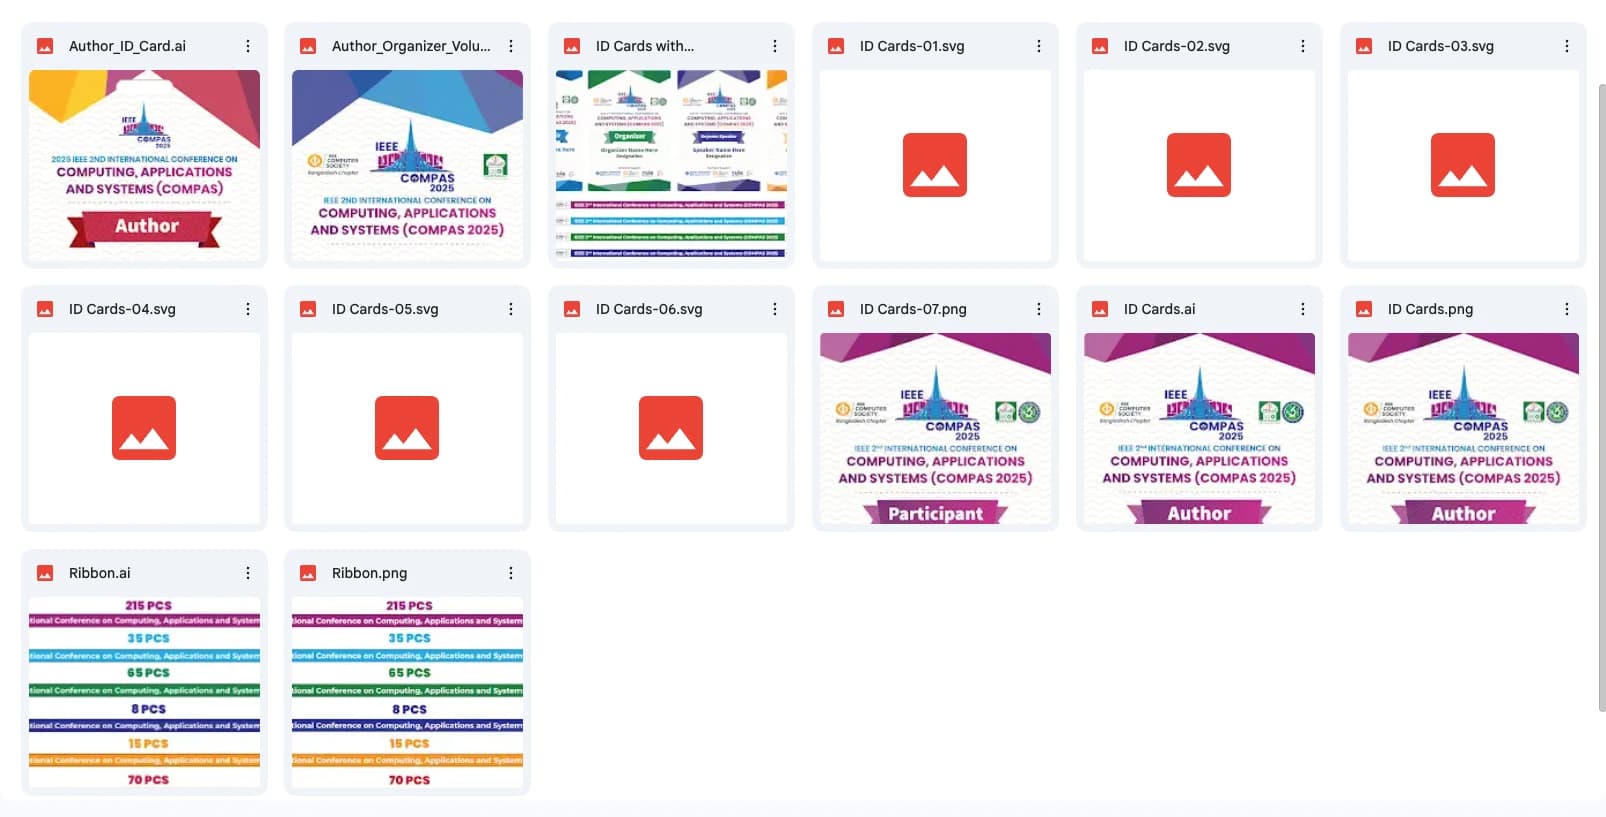The width and height of the screenshot is (1606, 817).
Task: Click the file name "ID Cards-01.svg"
Action: 912,46
